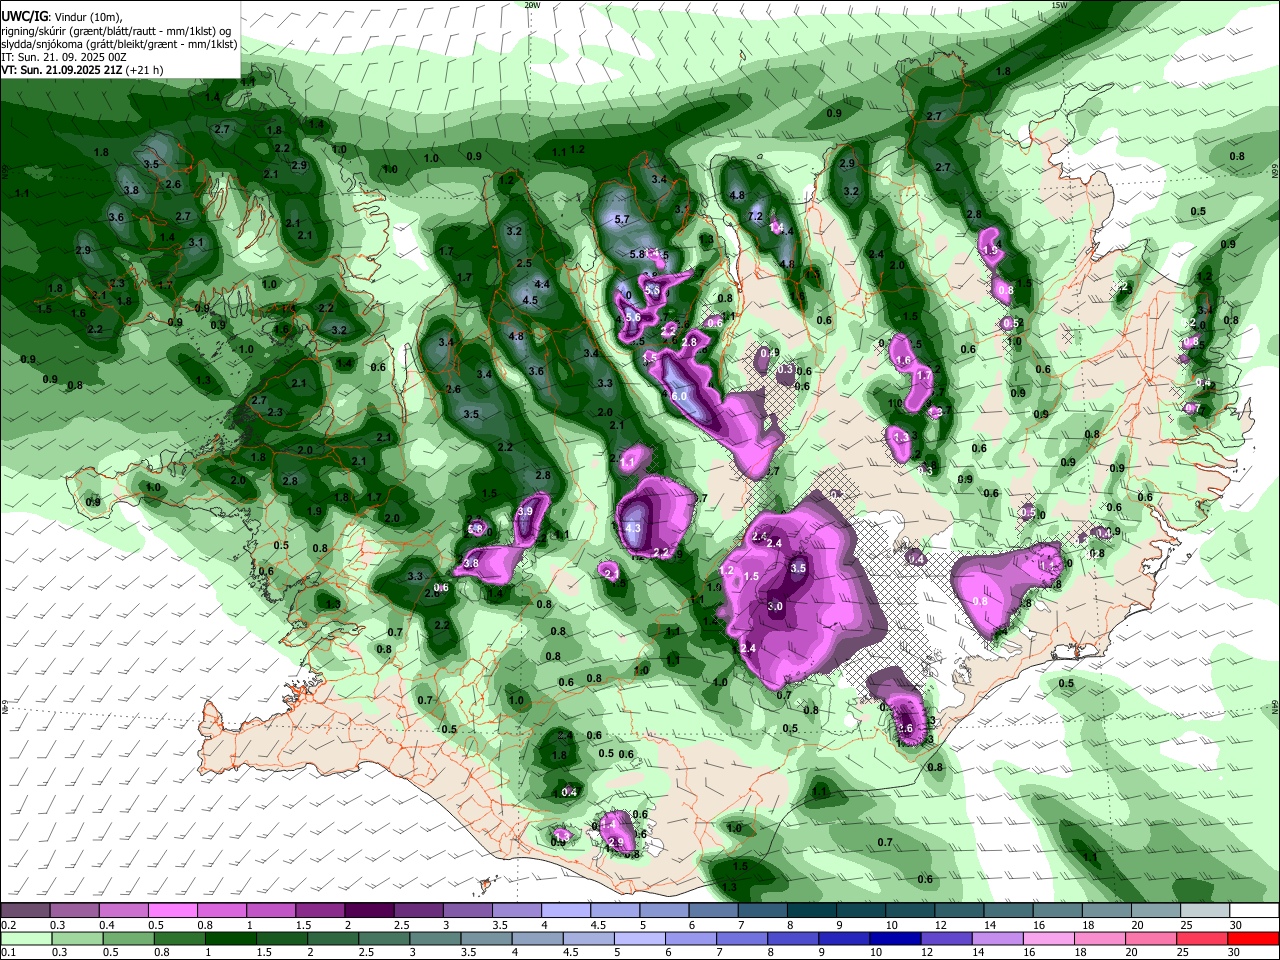Click the '0.2' label on the snow scale
This screenshot has height=960, width=1280.
(9, 925)
